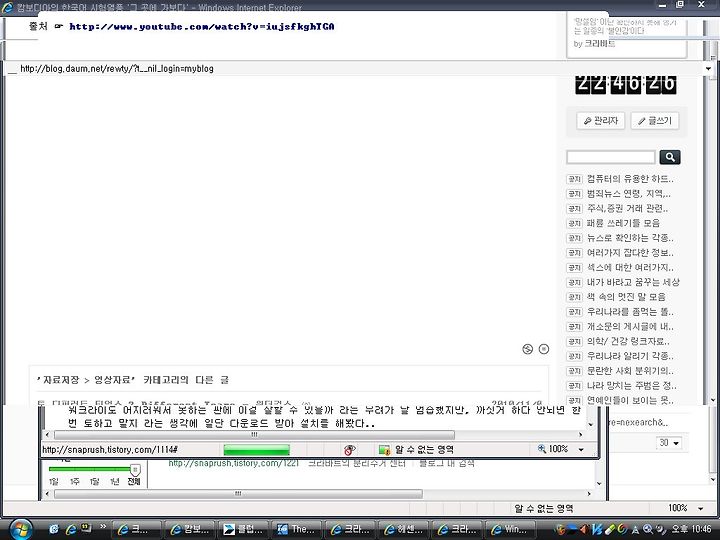This screenshot has width=720, height=540.
Task: Open the YouTube source link
Action: coord(202,26)
